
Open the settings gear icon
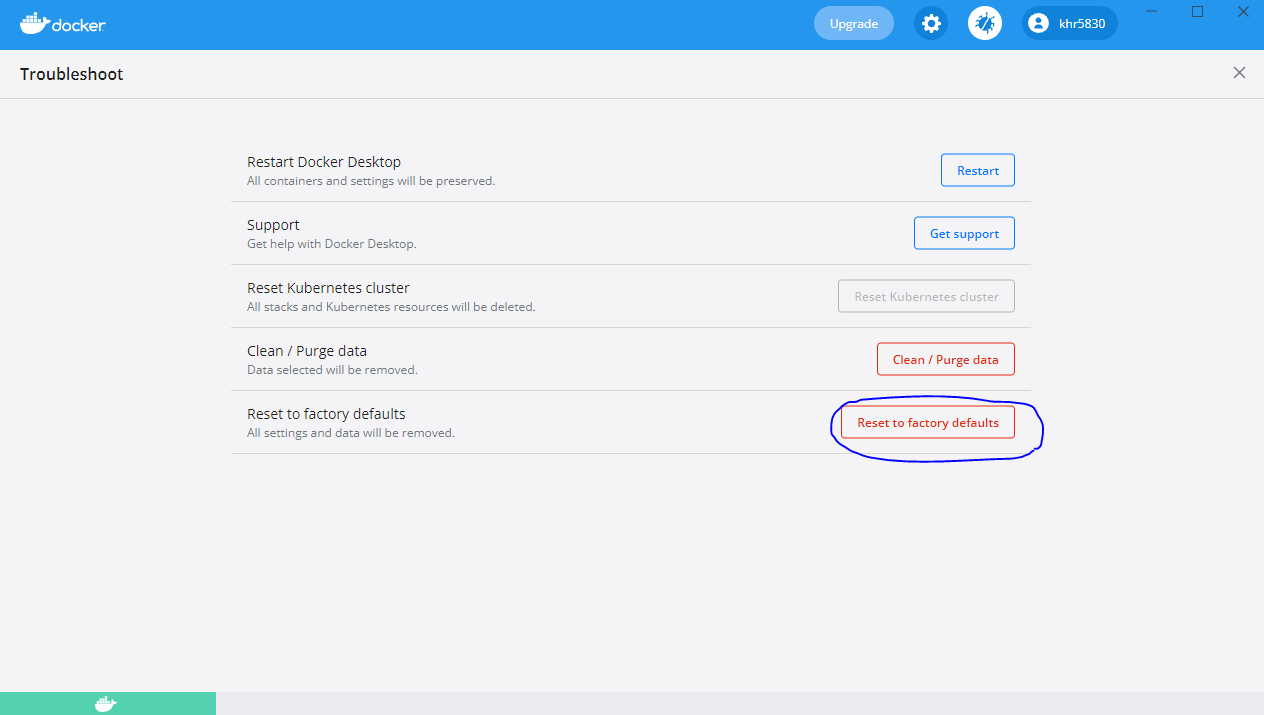pyautogui.click(x=931, y=23)
